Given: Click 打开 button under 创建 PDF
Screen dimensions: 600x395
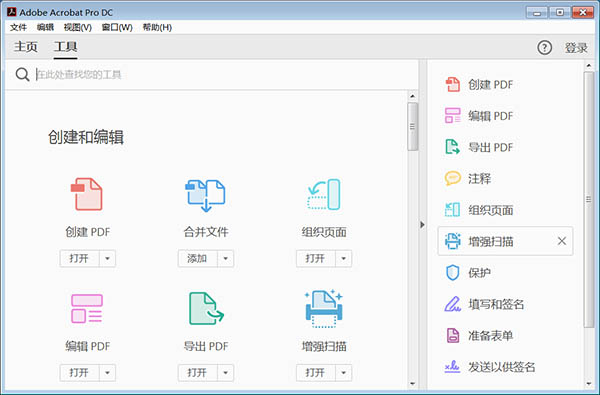Looking at the screenshot, I should 79,258.
